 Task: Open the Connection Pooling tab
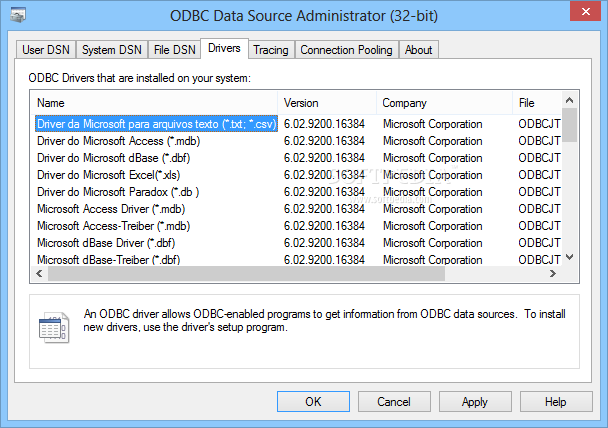[x=346, y=50]
